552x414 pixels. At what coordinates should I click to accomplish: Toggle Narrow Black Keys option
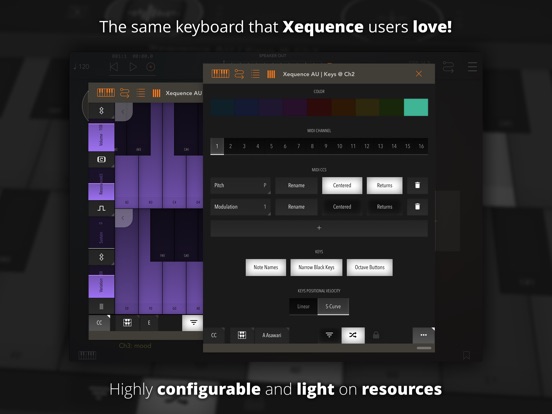[x=316, y=267]
